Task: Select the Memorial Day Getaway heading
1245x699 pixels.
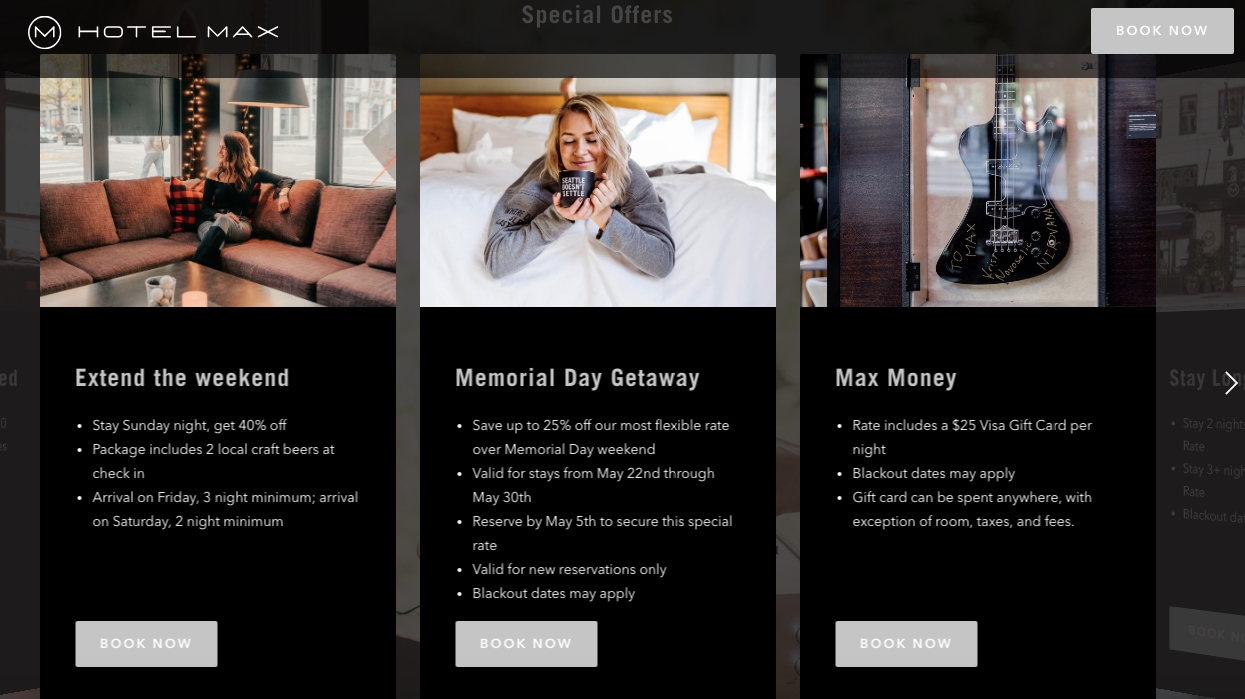Action: pos(577,378)
